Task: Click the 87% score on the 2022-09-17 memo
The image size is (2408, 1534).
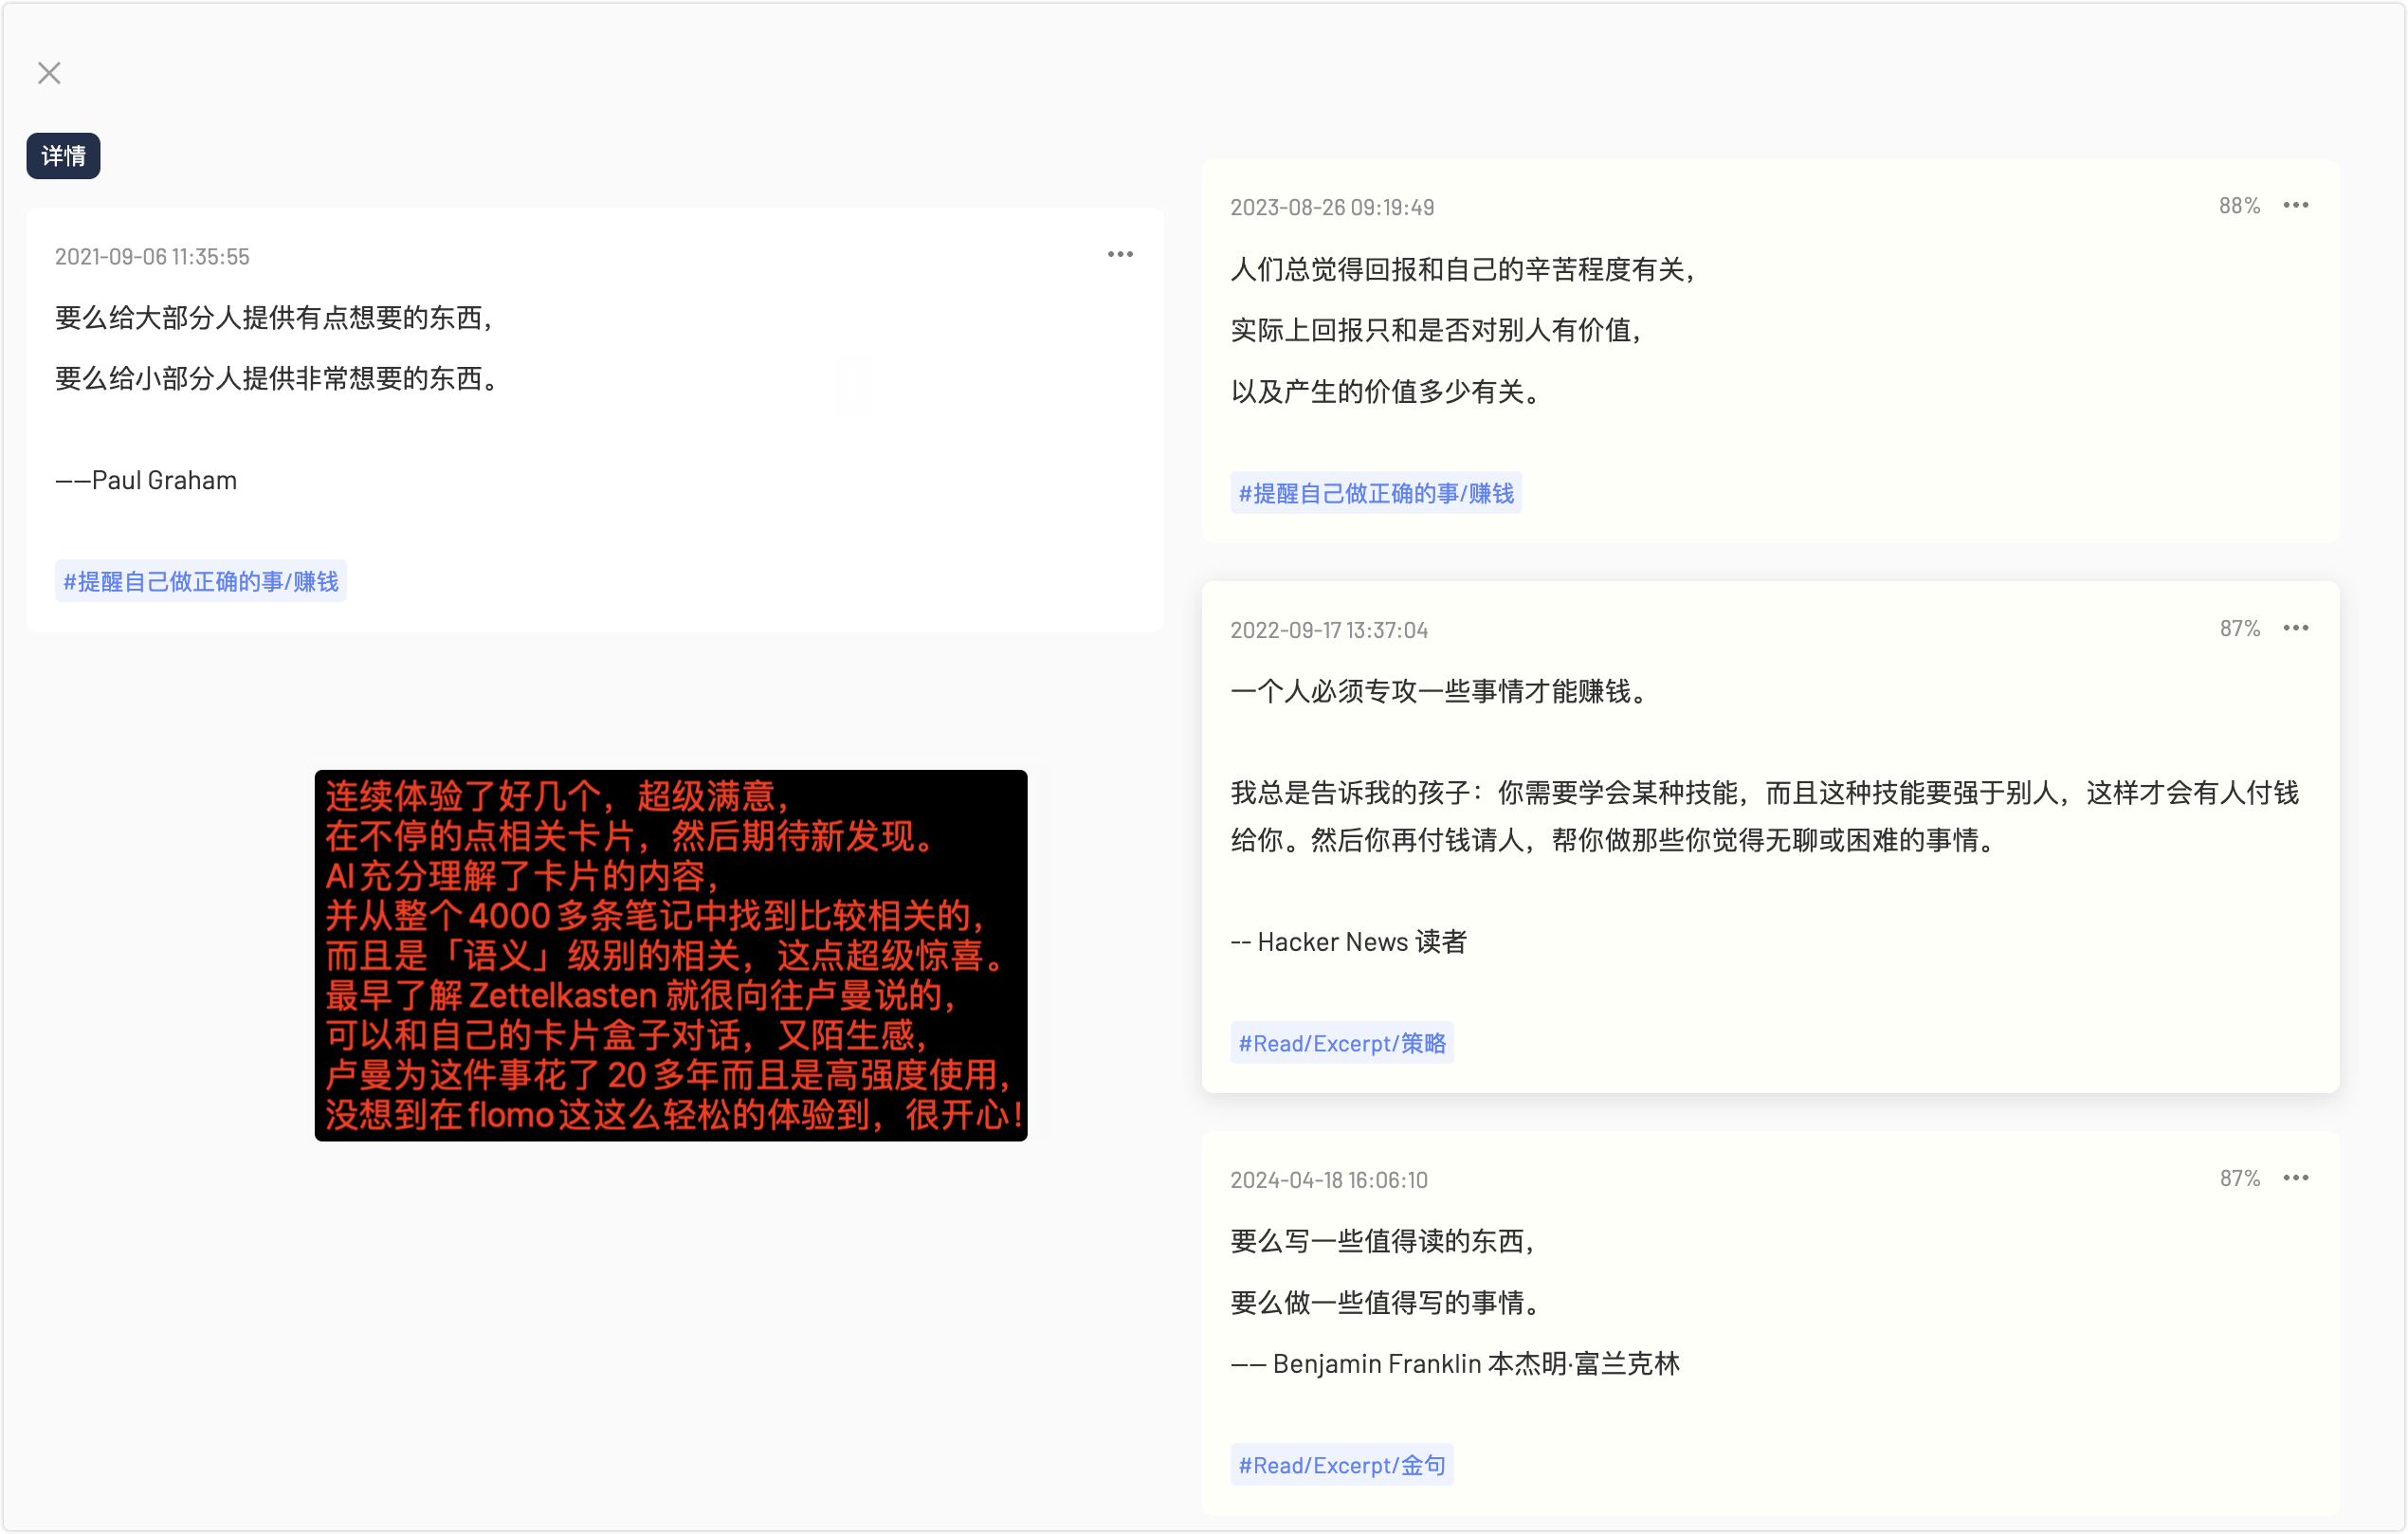Action: click(x=2239, y=629)
